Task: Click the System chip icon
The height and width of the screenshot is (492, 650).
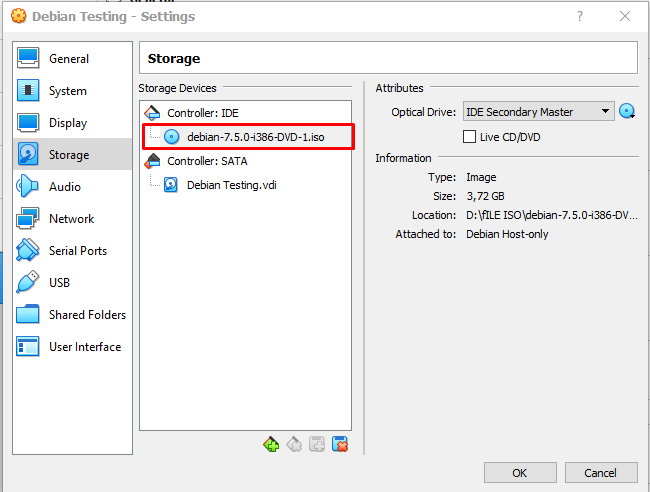Action: (28, 90)
